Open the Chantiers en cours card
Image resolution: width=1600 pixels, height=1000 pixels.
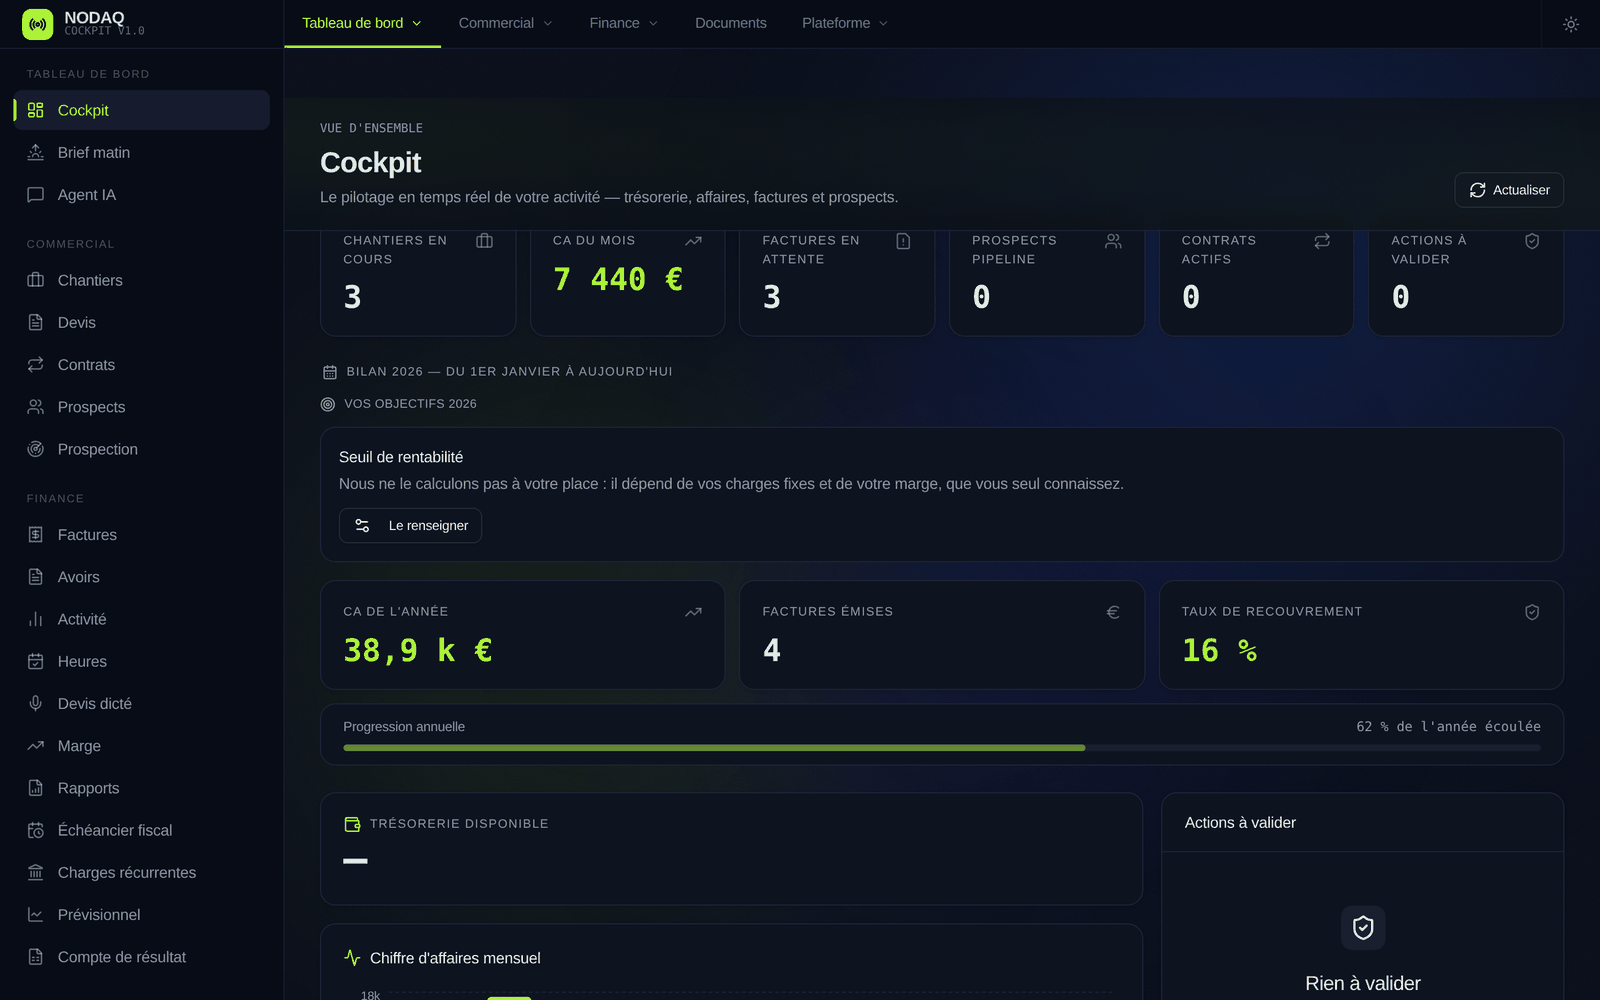click(x=418, y=283)
